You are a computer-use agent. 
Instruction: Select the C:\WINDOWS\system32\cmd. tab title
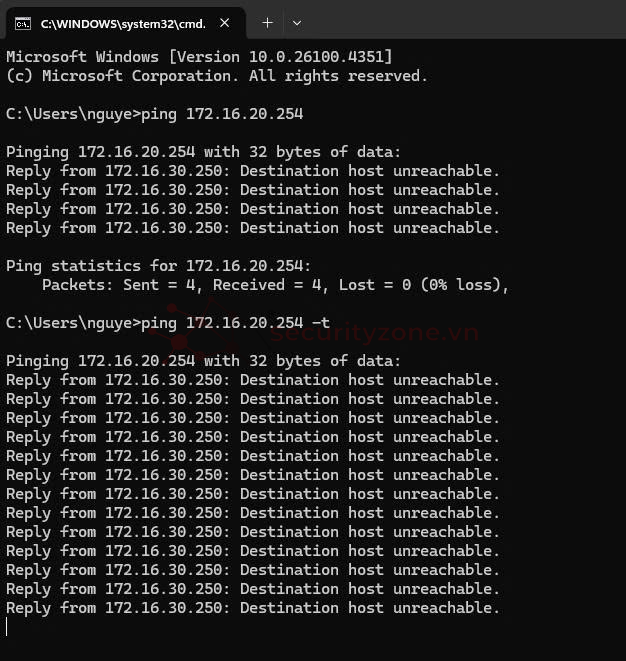[x=123, y=24]
